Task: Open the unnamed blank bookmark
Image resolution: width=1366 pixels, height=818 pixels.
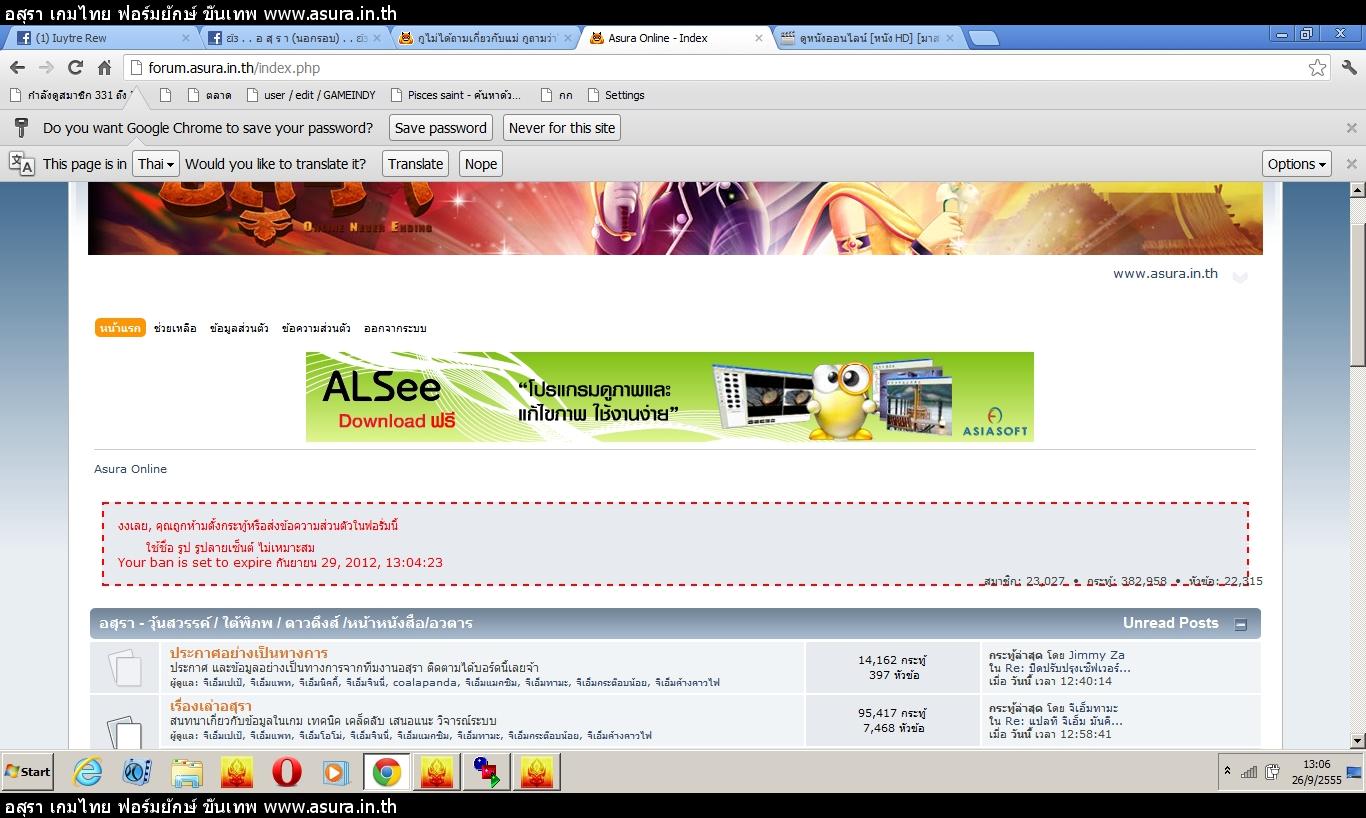Action: tap(166, 95)
